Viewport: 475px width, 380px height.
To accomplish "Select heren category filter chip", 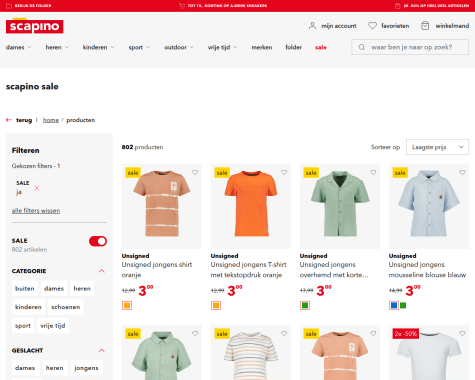I will 82,288.
